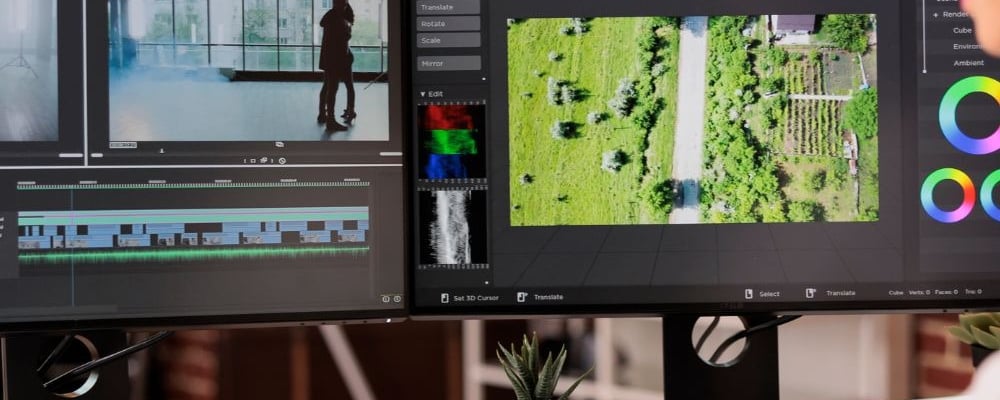Click the time ruler on the left monitor

pos(193,184)
